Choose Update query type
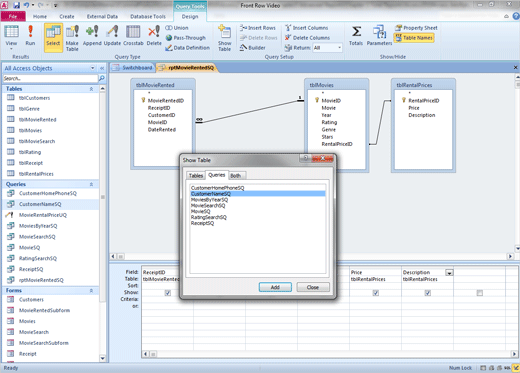This screenshot has width=520, height=373. tap(112, 35)
